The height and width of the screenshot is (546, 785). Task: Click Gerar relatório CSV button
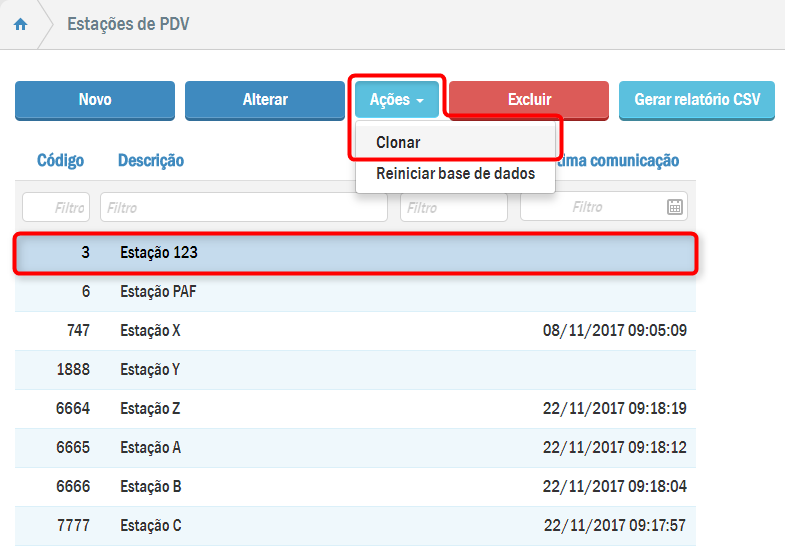697,100
